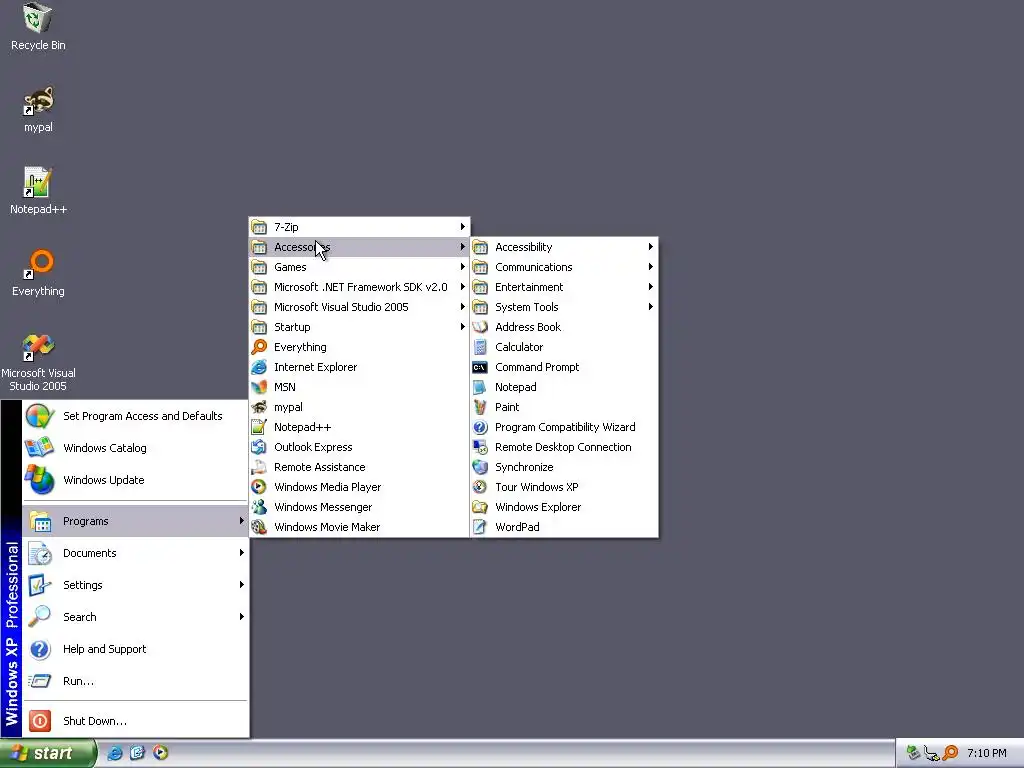Choose Shut Down... from Start menu
This screenshot has width=1024, height=768.
click(x=135, y=721)
